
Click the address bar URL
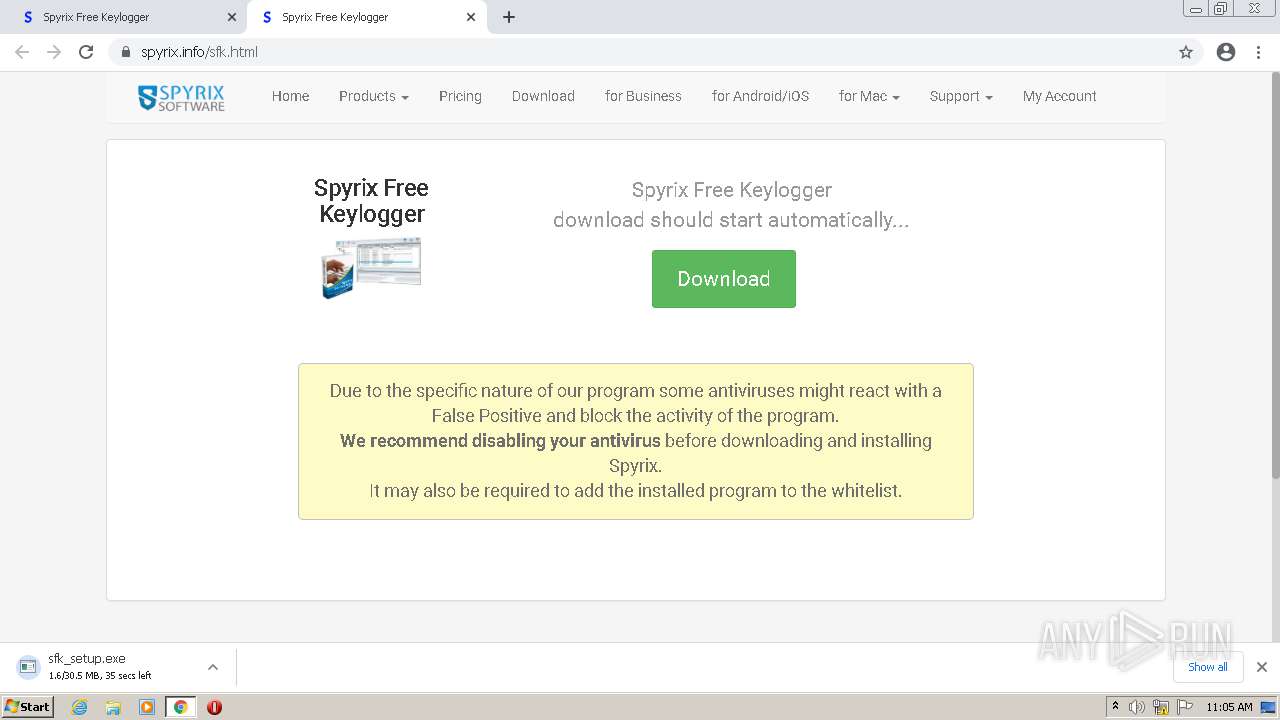click(199, 52)
